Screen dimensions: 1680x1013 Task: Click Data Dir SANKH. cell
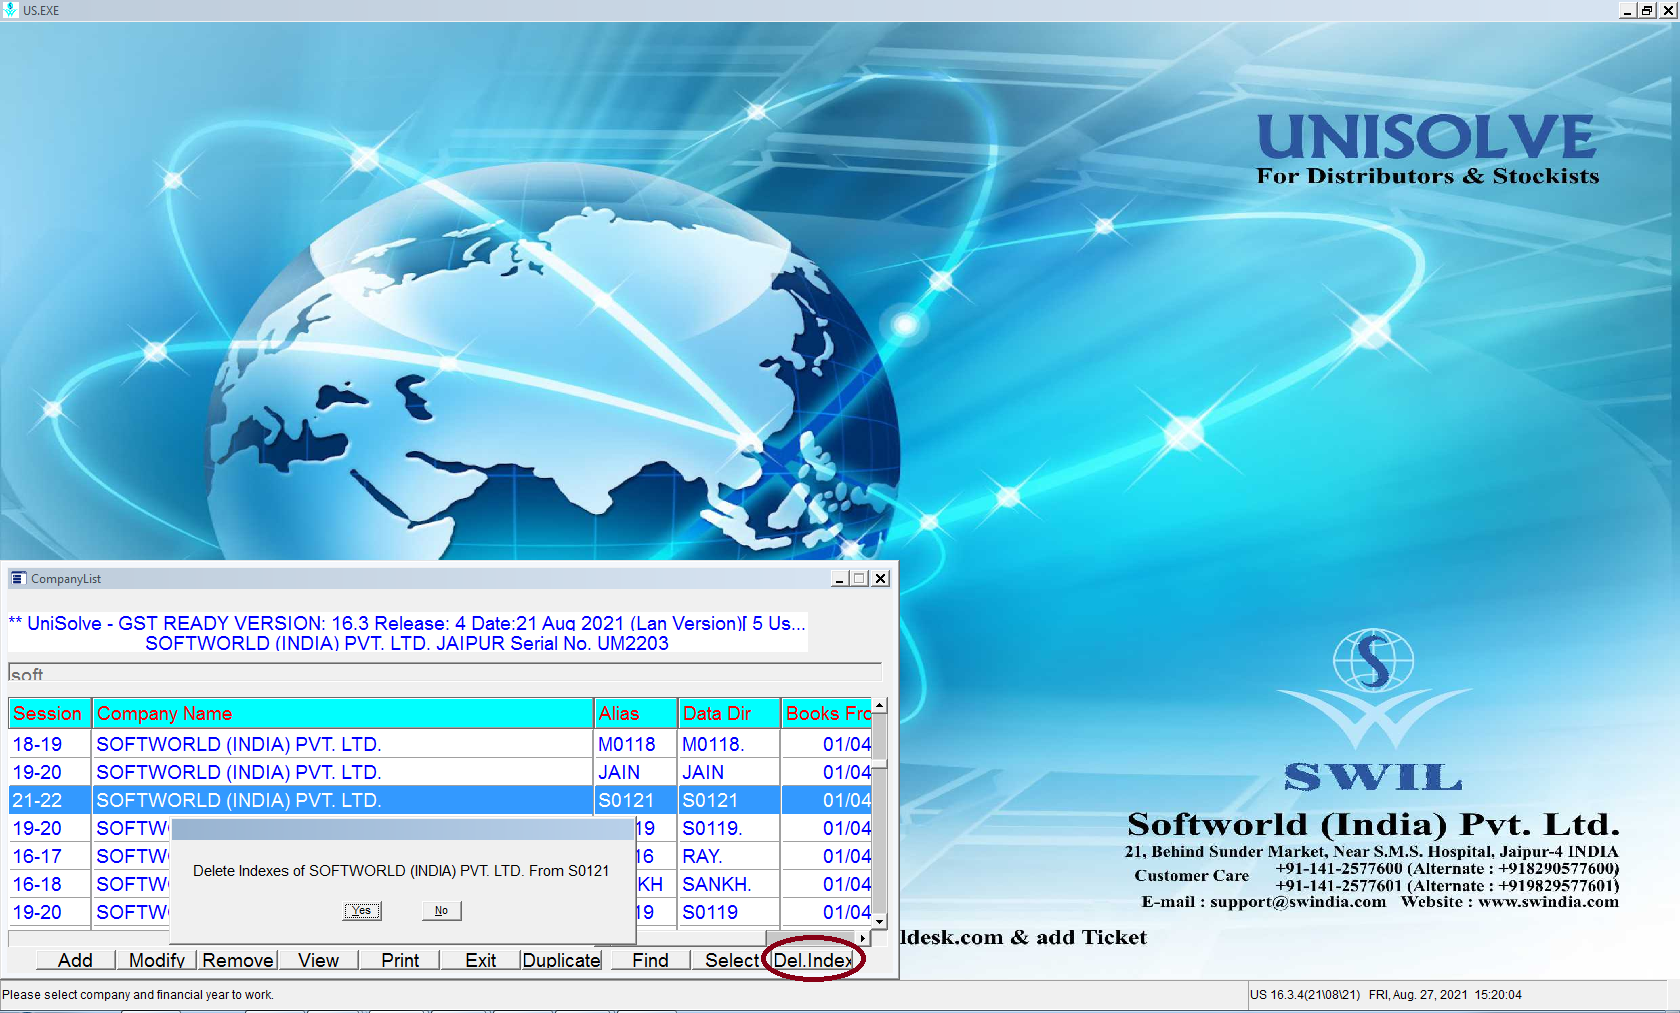[729, 884]
